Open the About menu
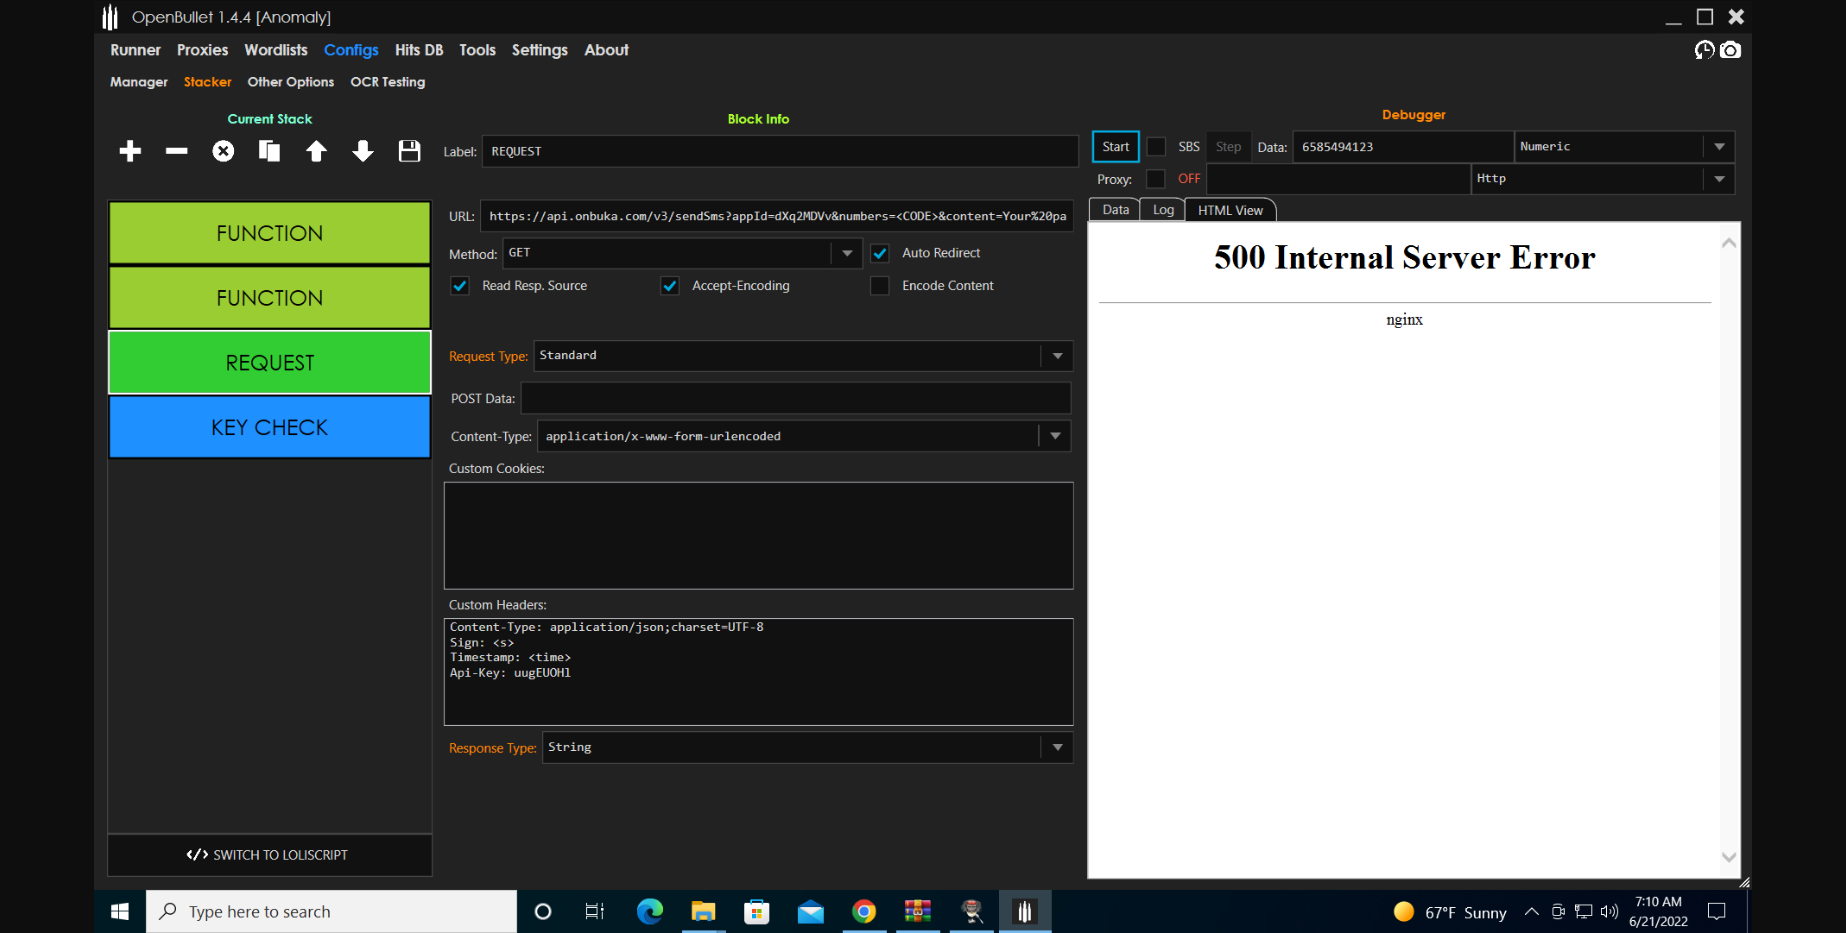Image resolution: width=1846 pixels, height=933 pixels. (606, 50)
